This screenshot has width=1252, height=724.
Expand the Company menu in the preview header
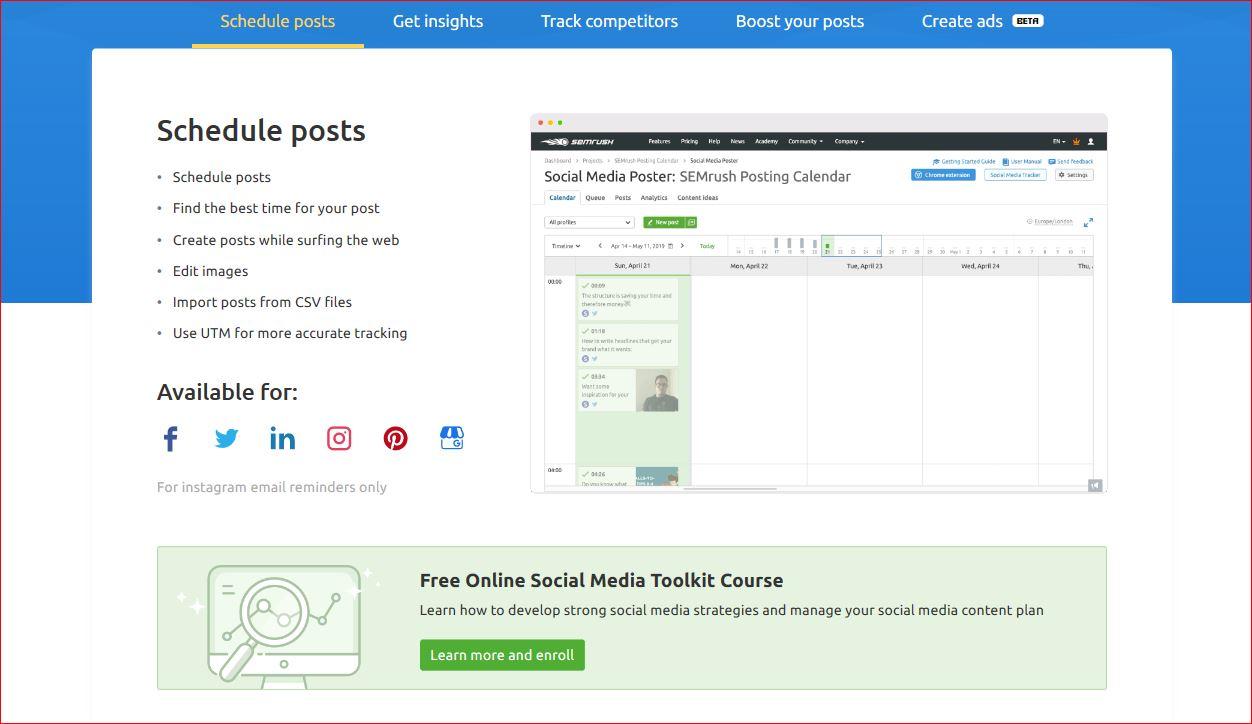coord(850,141)
